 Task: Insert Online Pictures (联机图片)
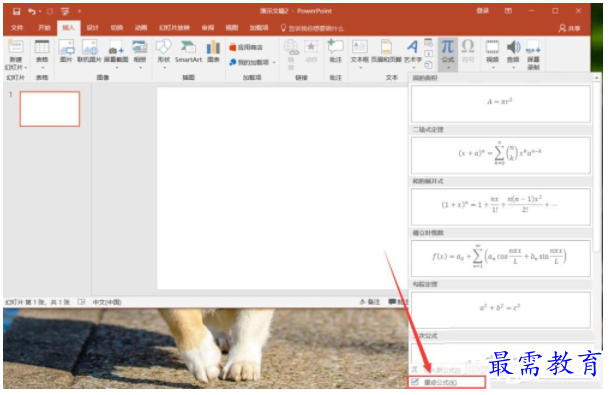pyautogui.click(x=89, y=51)
